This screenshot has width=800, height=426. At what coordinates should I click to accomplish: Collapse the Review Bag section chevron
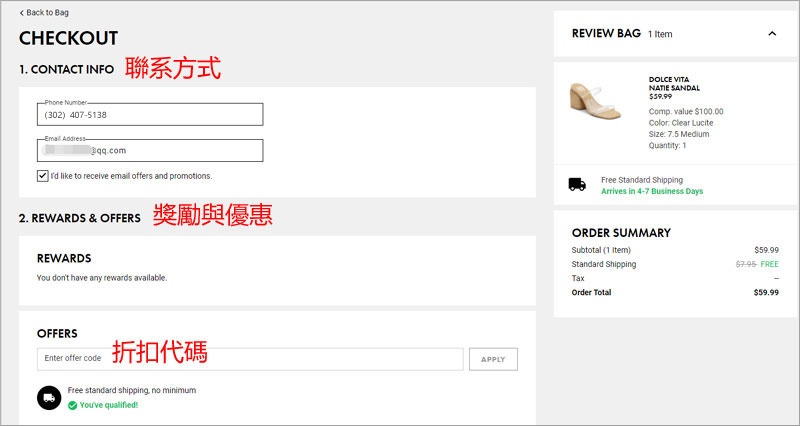click(771, 34)
